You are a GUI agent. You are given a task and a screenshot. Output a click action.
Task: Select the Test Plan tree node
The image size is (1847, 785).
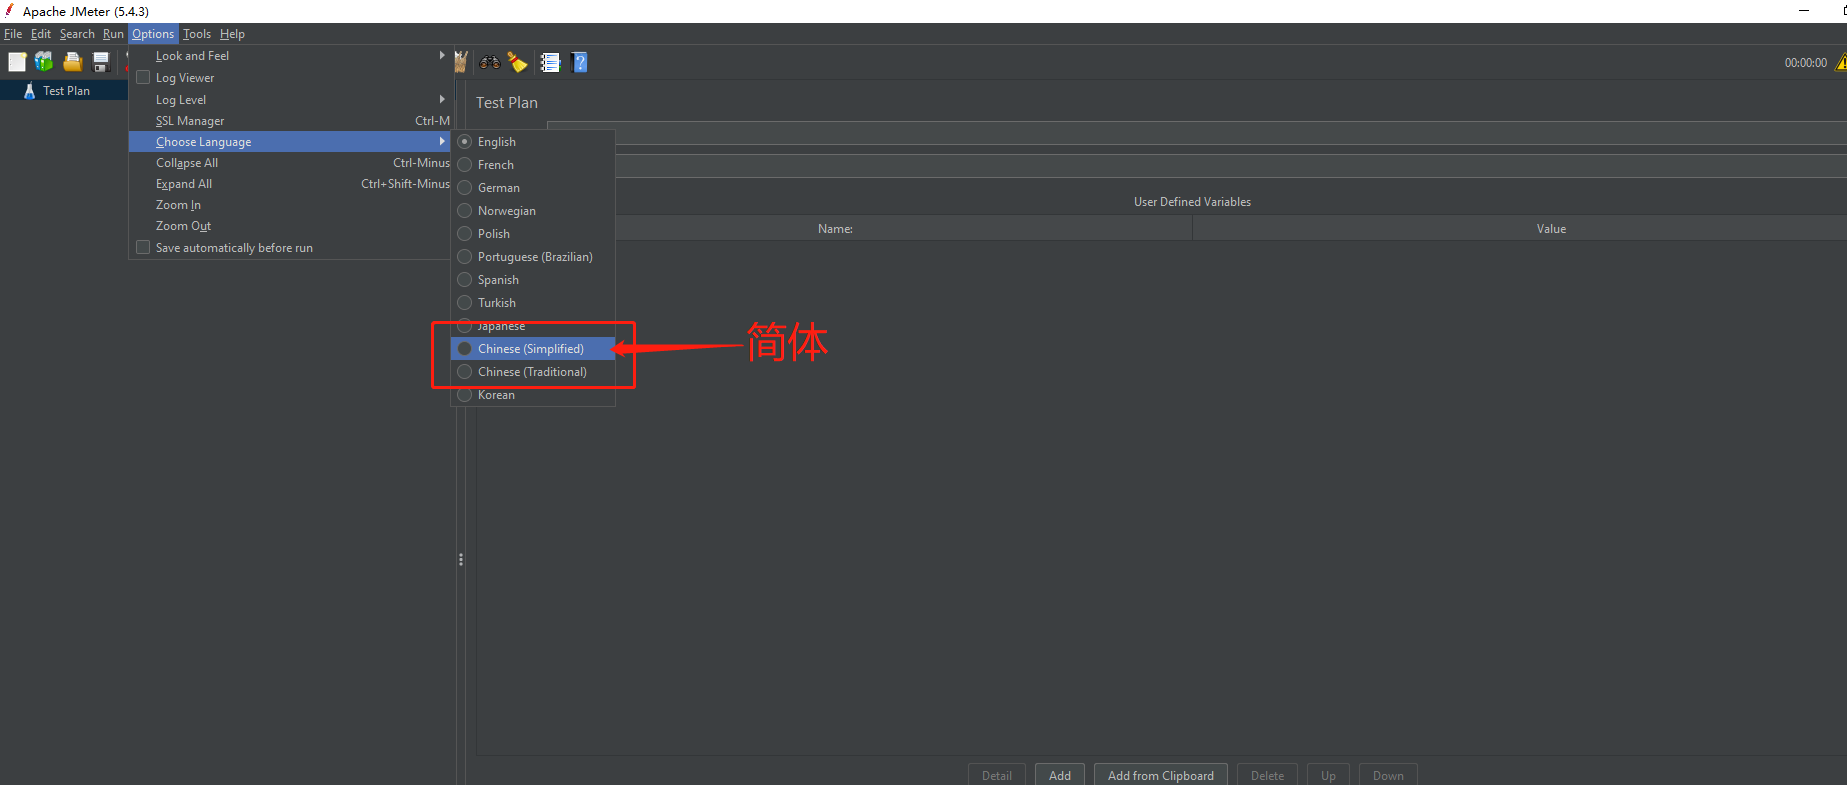coord(66,90)
